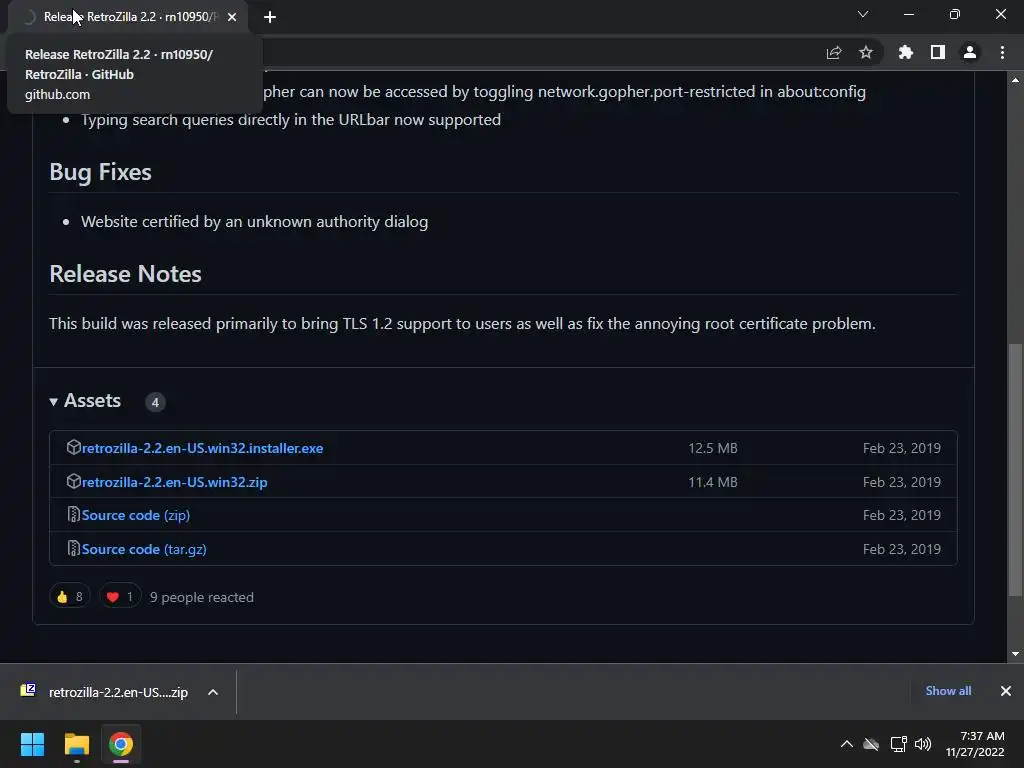Open a new browser tab
The image size is (1024, 768).
270,17
